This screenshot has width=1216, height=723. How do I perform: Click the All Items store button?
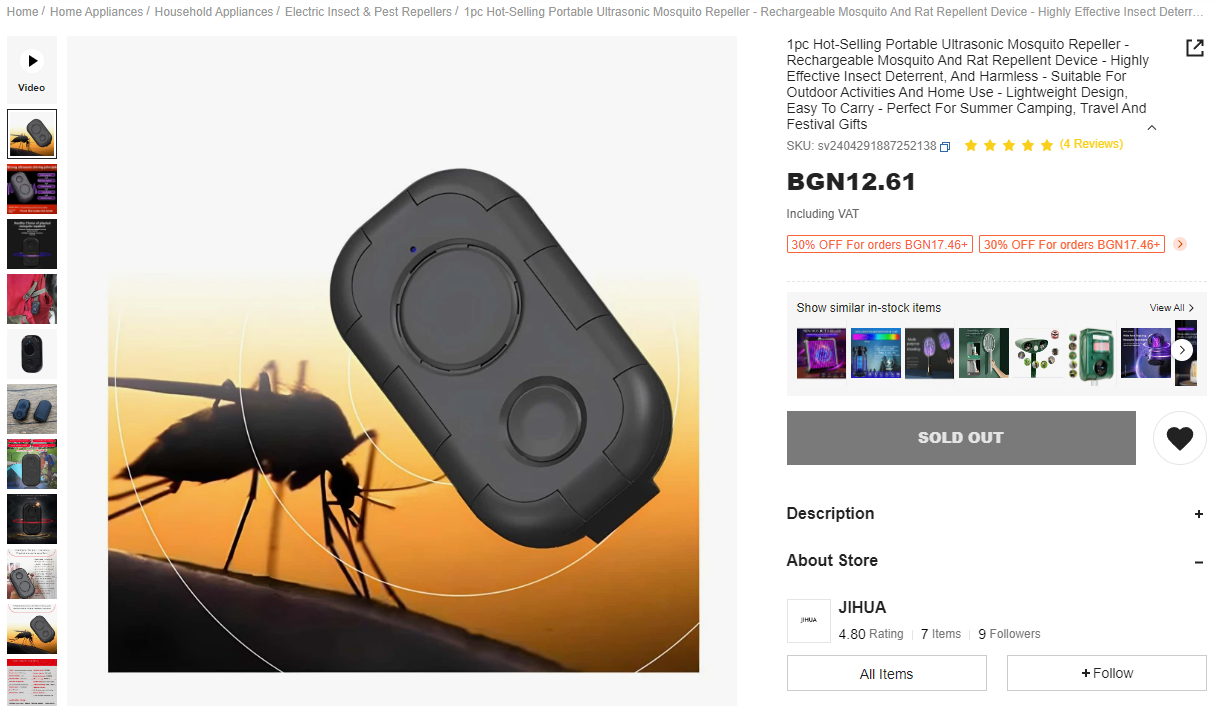pos(887,673)
